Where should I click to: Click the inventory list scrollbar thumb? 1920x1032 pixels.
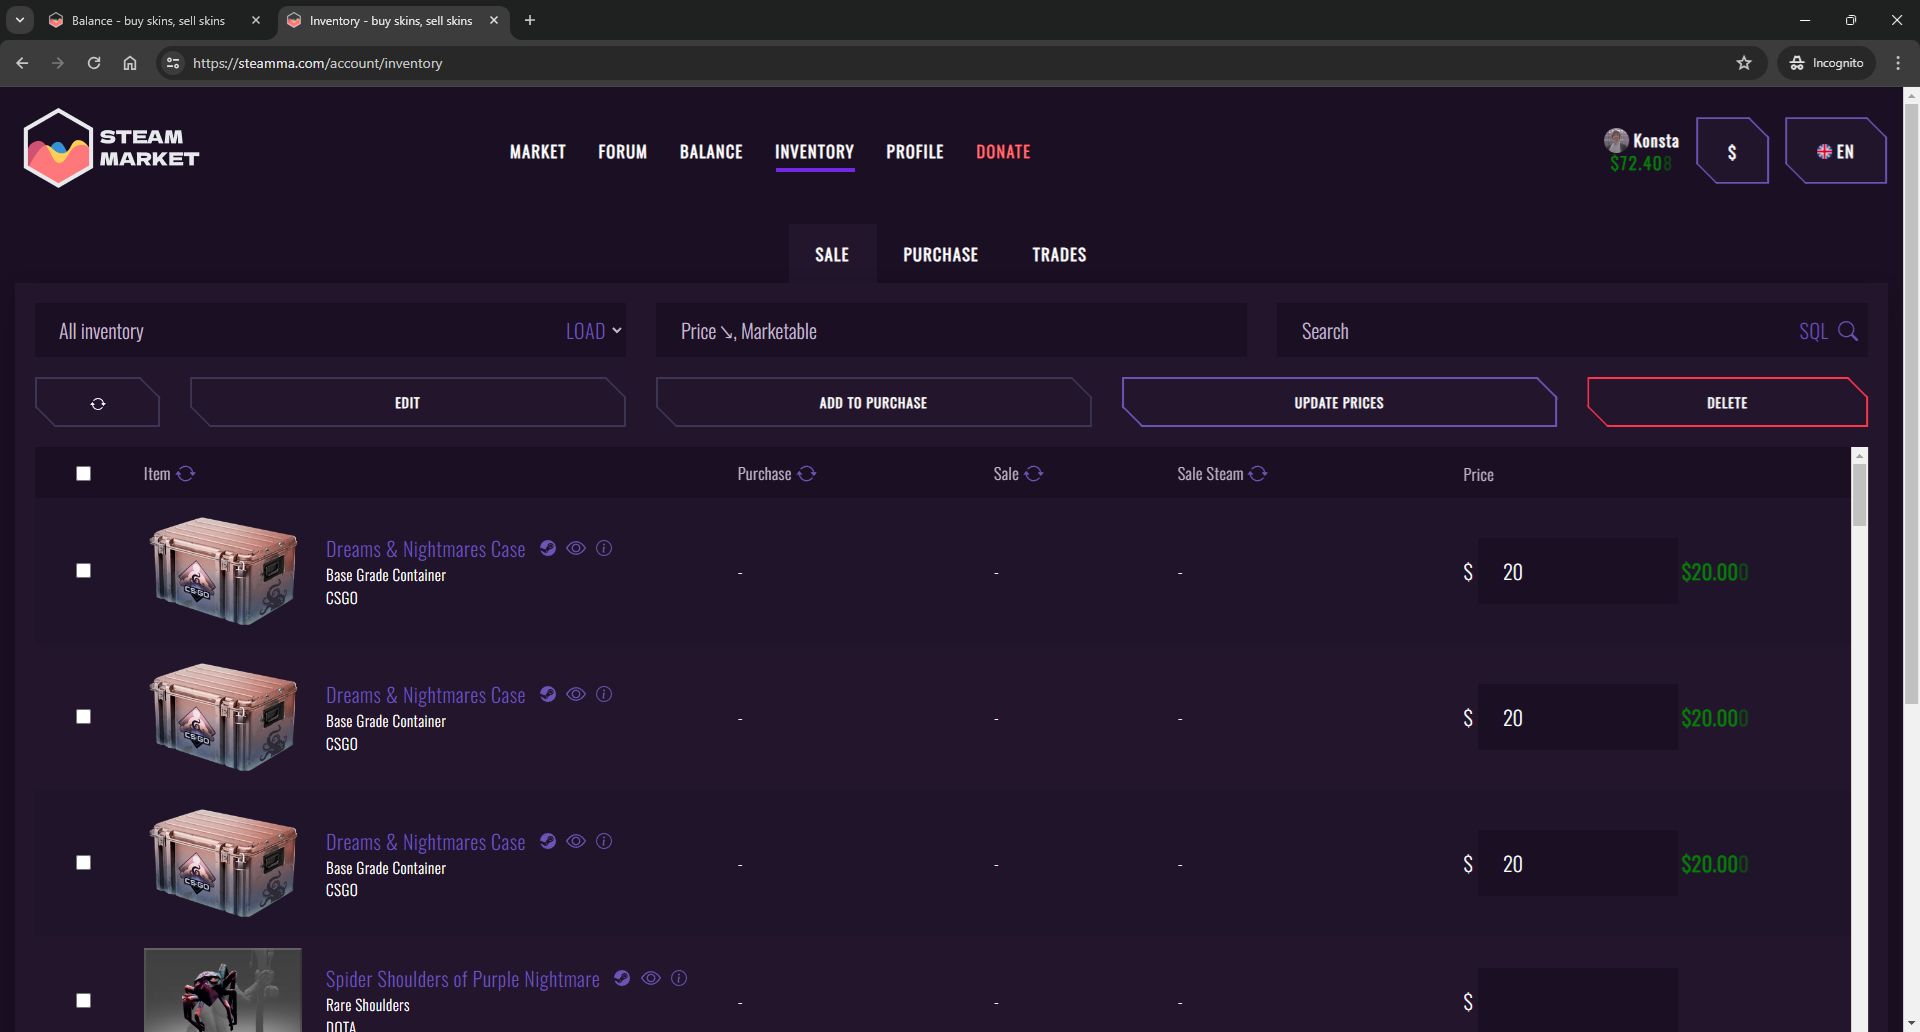1859,495
